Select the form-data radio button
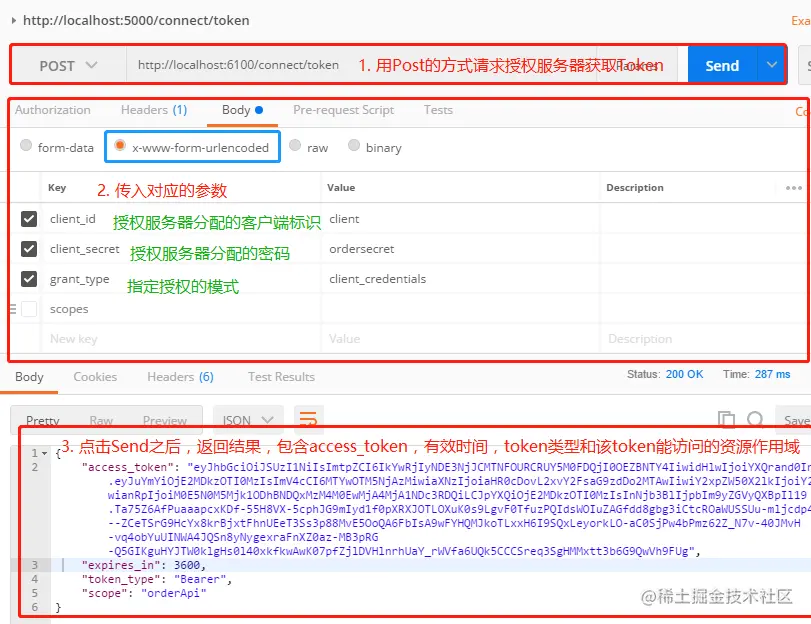 click(x=26, y=145)
